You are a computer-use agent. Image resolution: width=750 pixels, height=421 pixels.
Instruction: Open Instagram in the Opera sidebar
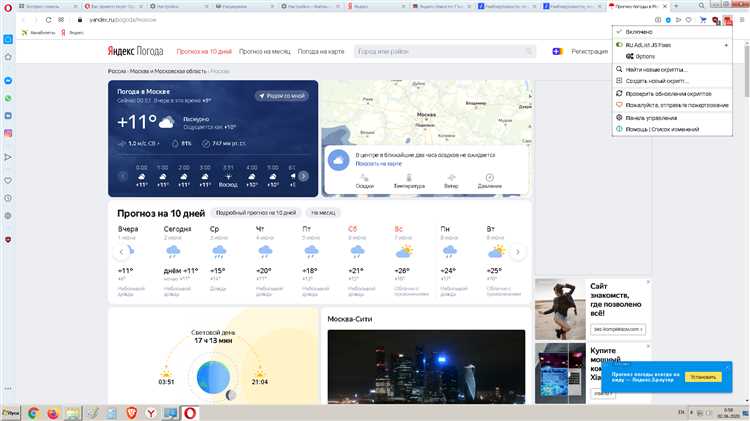click(8, 133)
